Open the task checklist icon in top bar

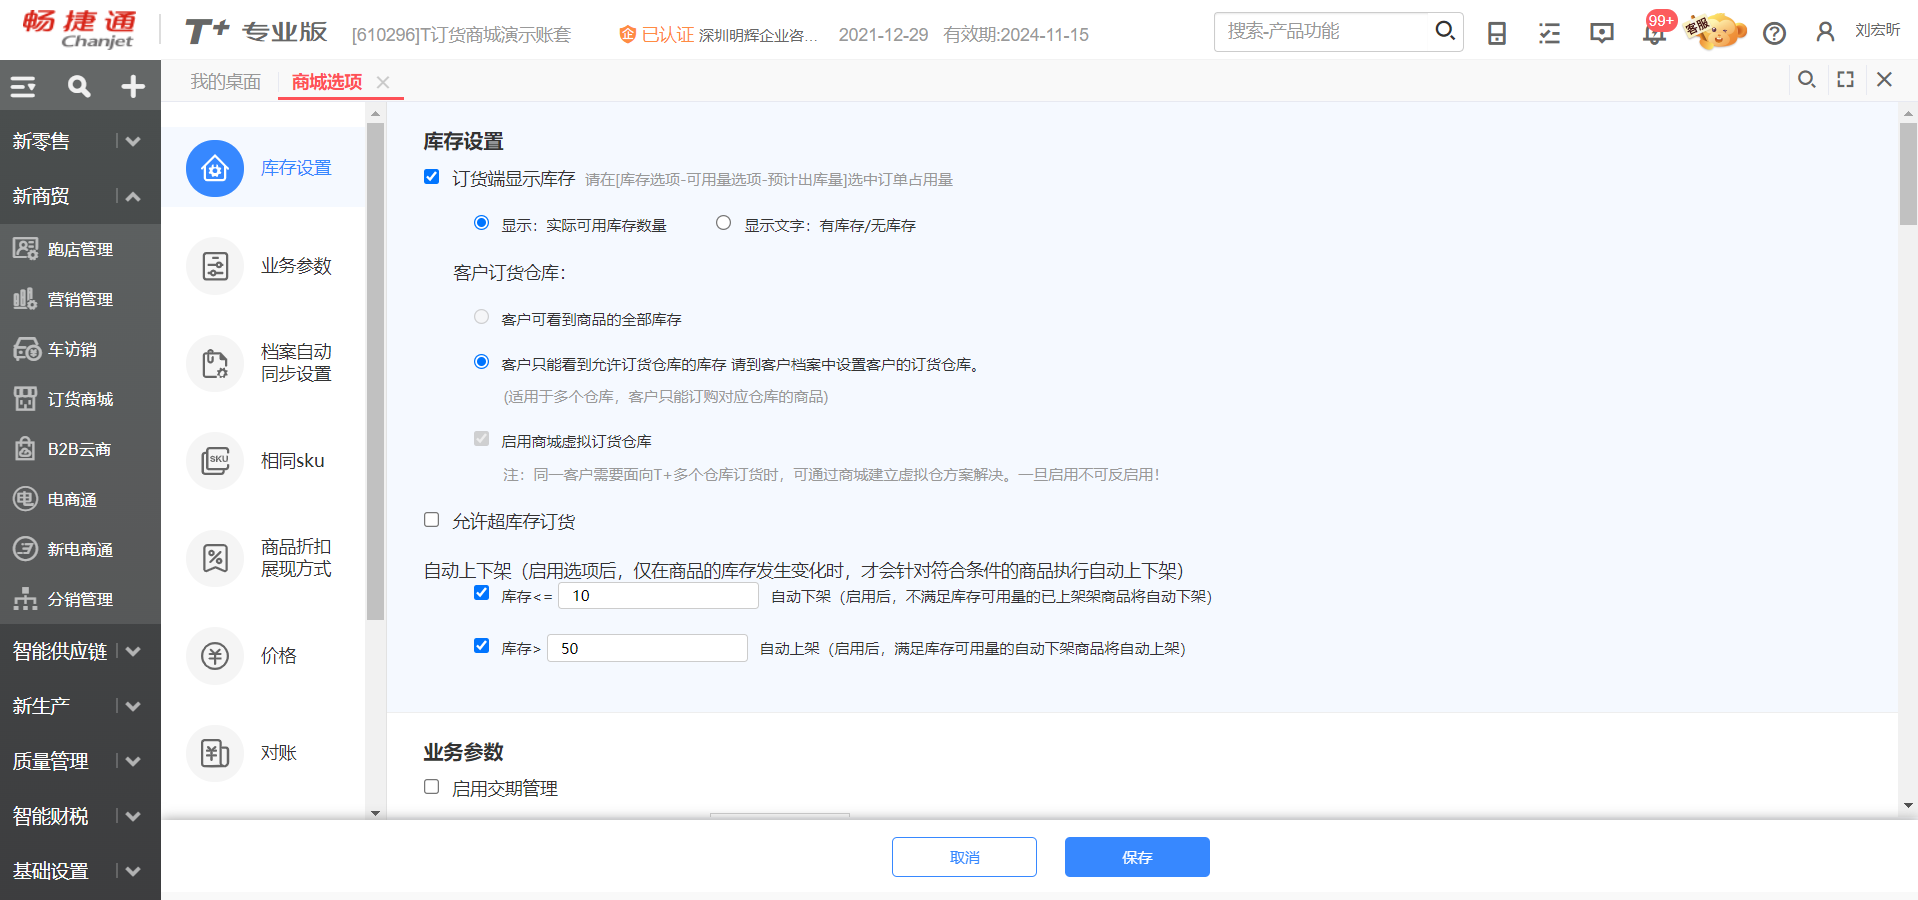pos(1549,33)
